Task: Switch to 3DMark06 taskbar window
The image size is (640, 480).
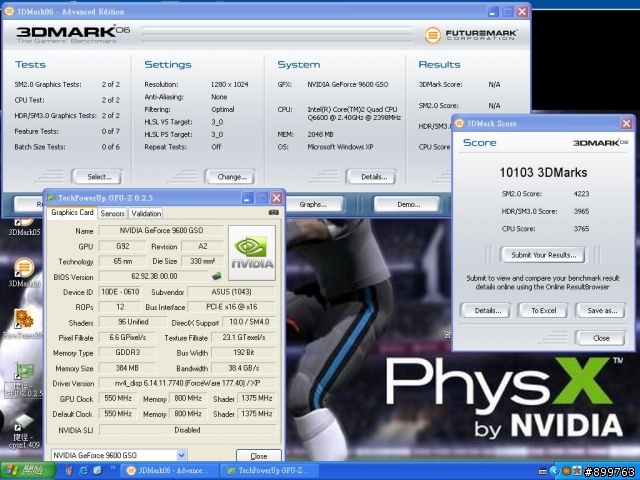Action: point(169,471)
